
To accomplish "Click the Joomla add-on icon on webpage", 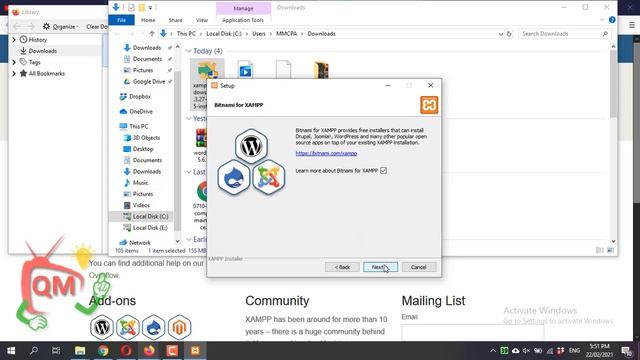I will pyautogui.click(x=128, y=327).
